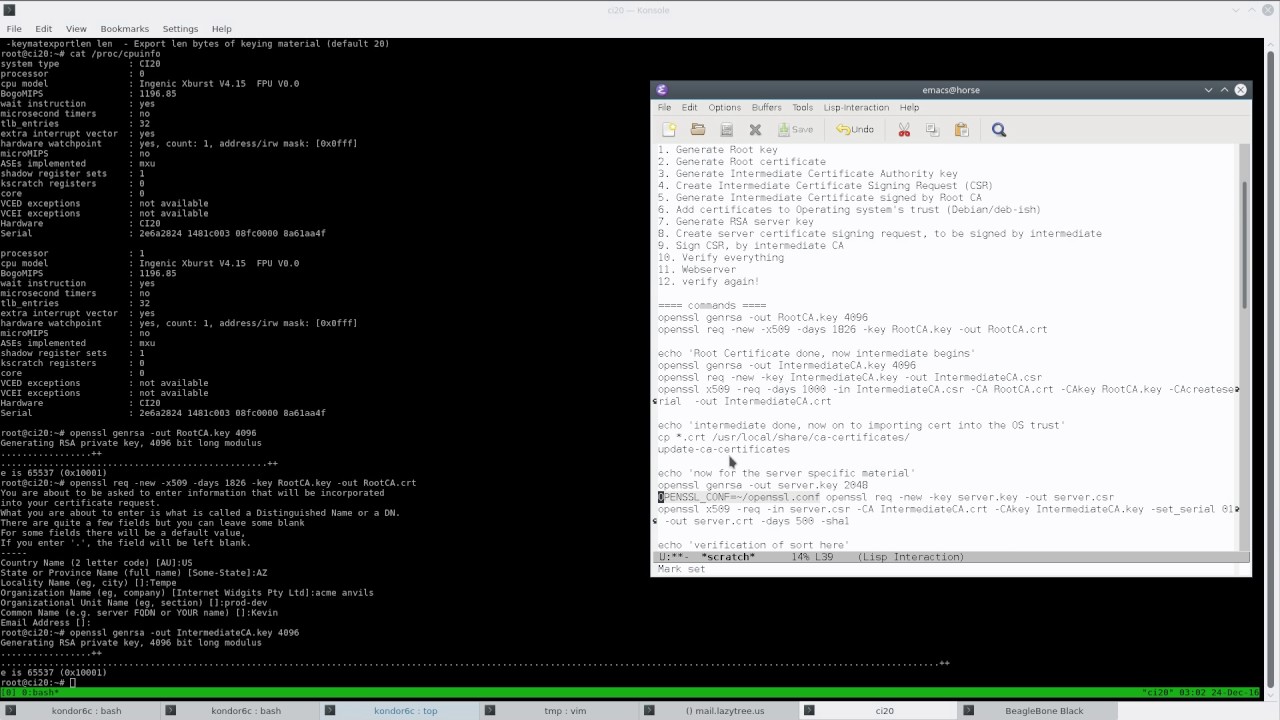The width and height of the screenshot is (1280, 720).
Task: Click '12. verify again!' line in Emacs
Action: [x=708, y=282]
